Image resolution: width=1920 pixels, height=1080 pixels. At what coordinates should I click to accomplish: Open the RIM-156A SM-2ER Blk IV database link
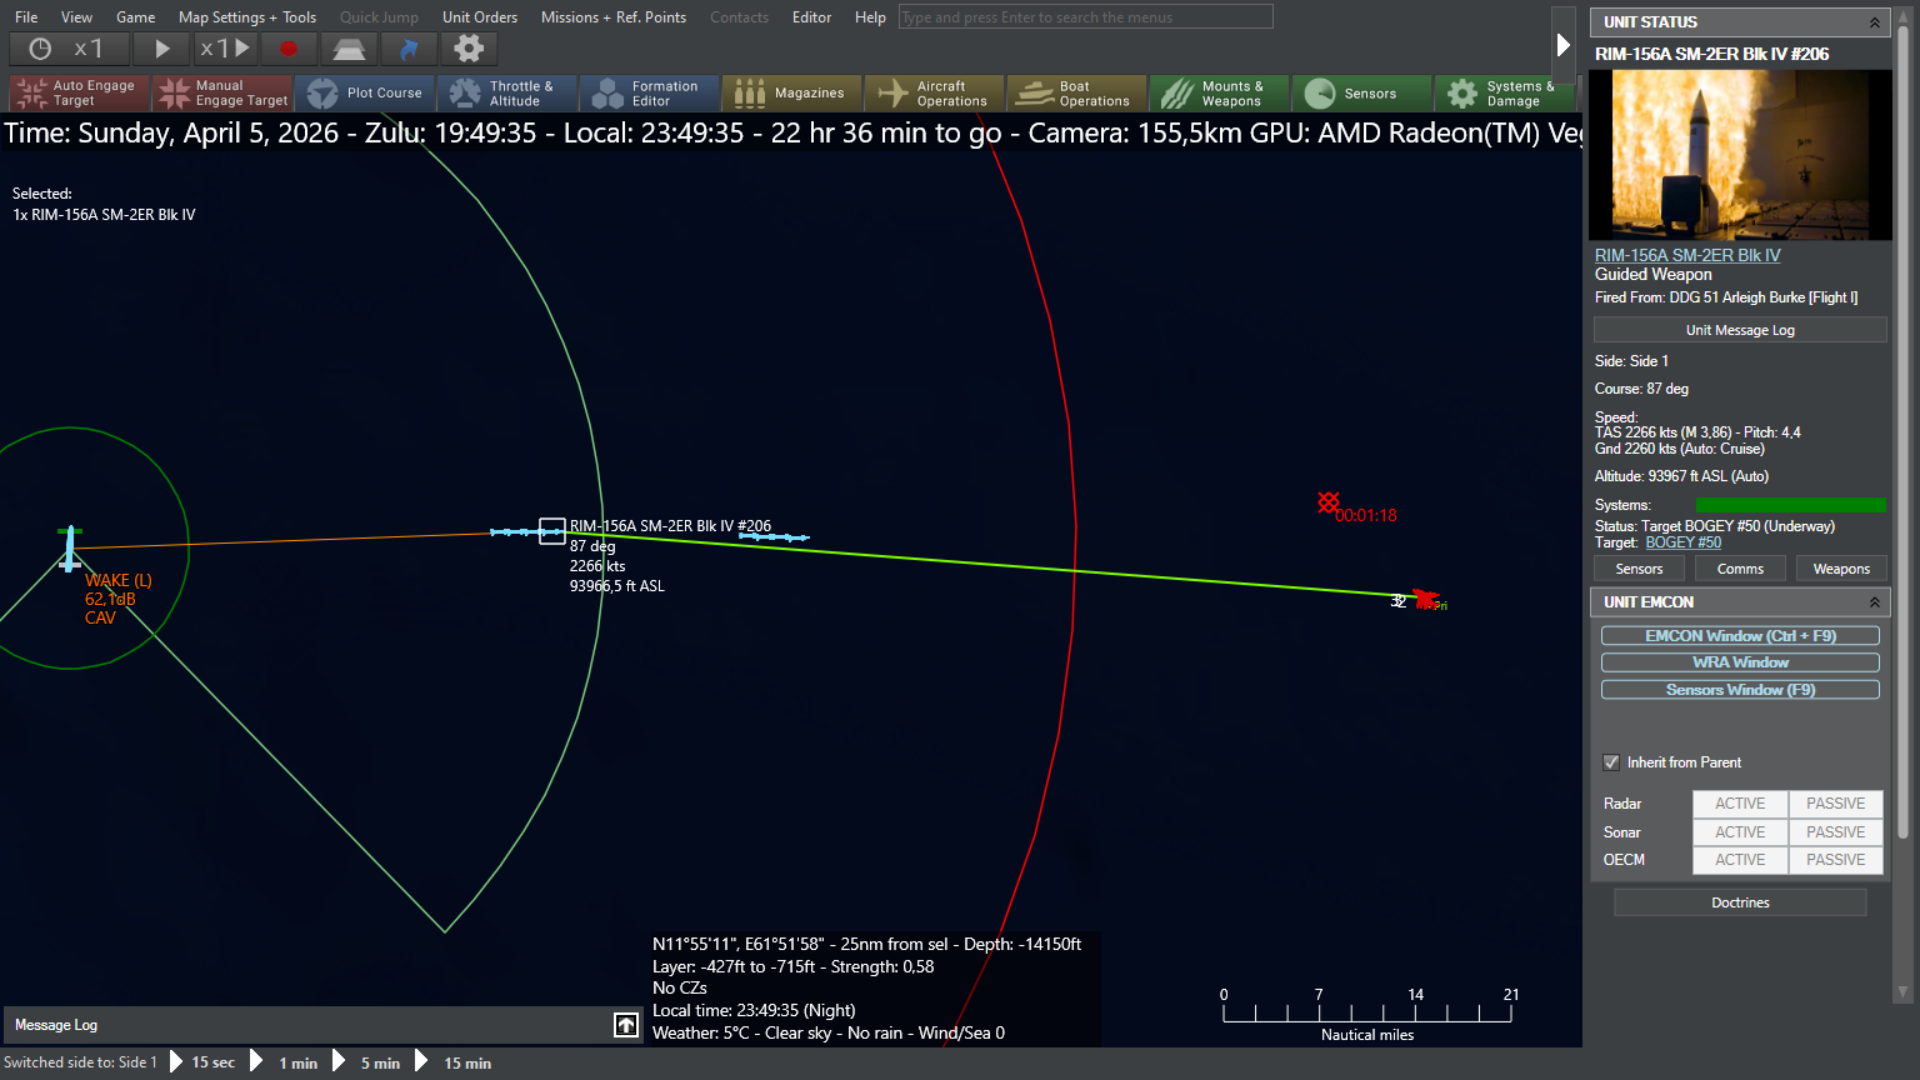pos(1687,255)
